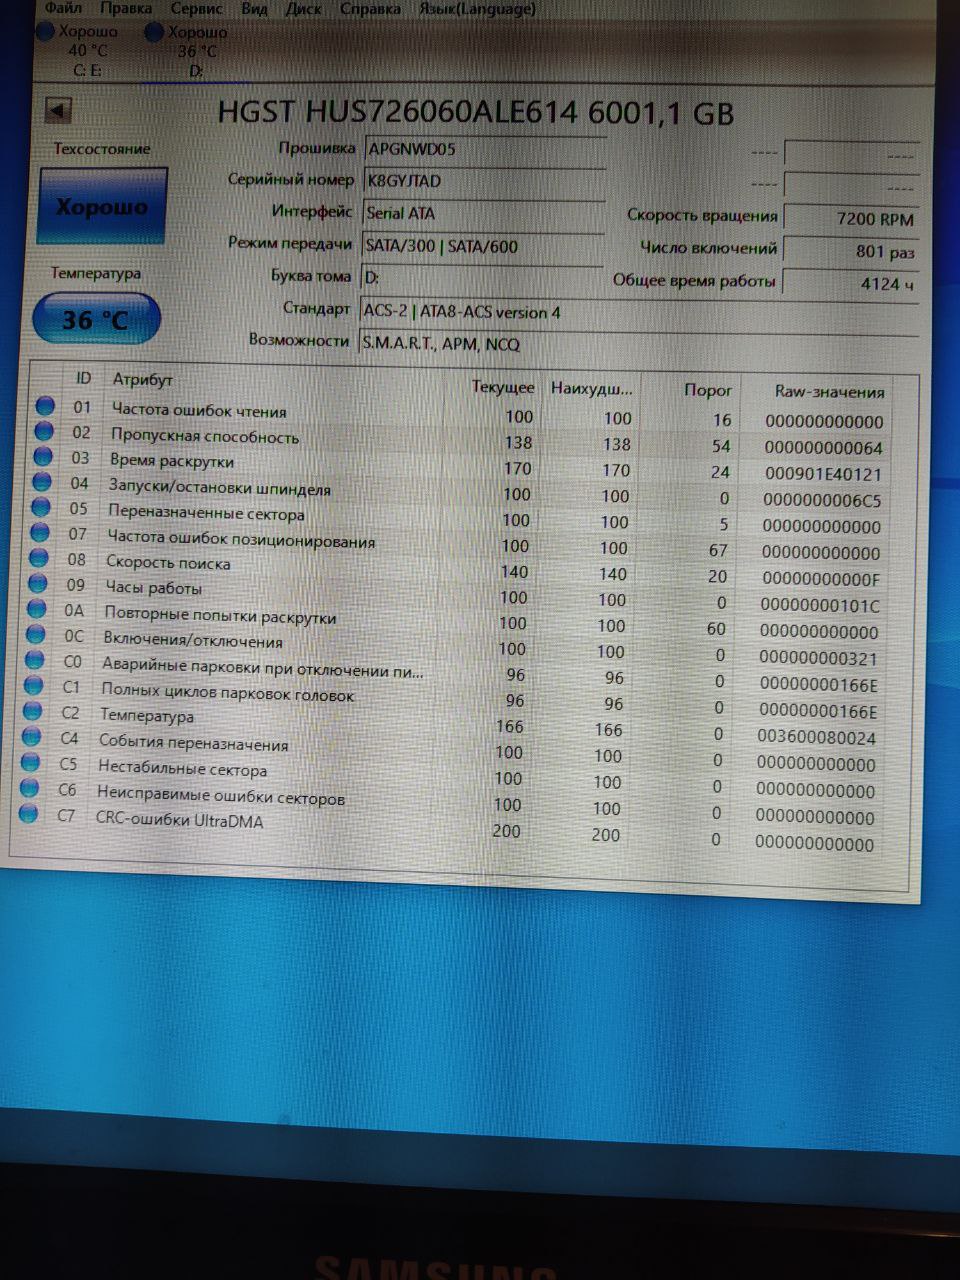
Task: Open the Правка menu
Action: (x=127, y=8)
